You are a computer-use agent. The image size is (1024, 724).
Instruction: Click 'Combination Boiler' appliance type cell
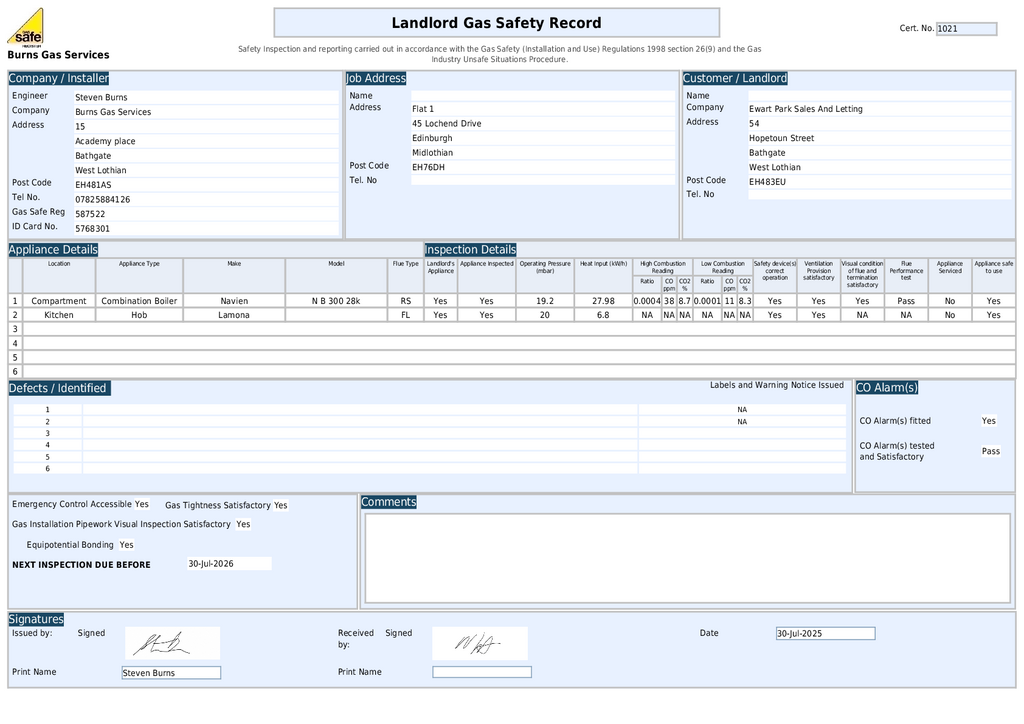(139, 301)
